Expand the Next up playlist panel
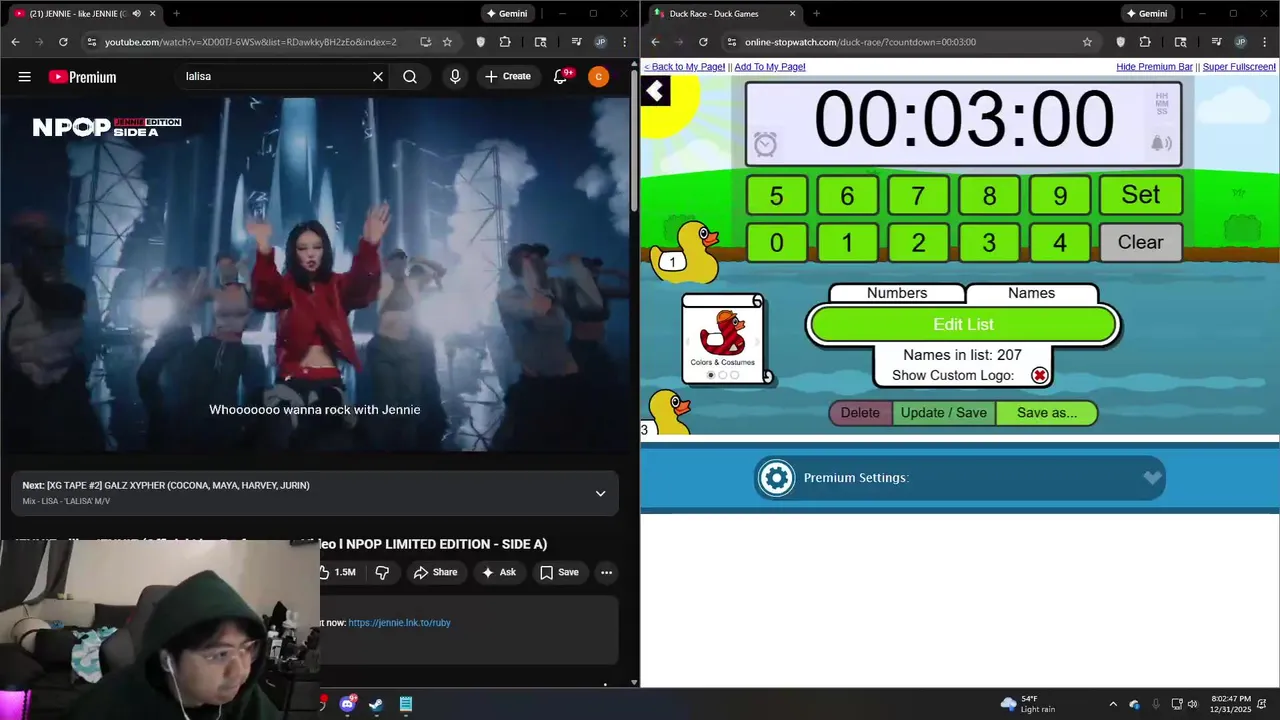Viewport: 1280px width, 720px height. (x=600, y=493)
